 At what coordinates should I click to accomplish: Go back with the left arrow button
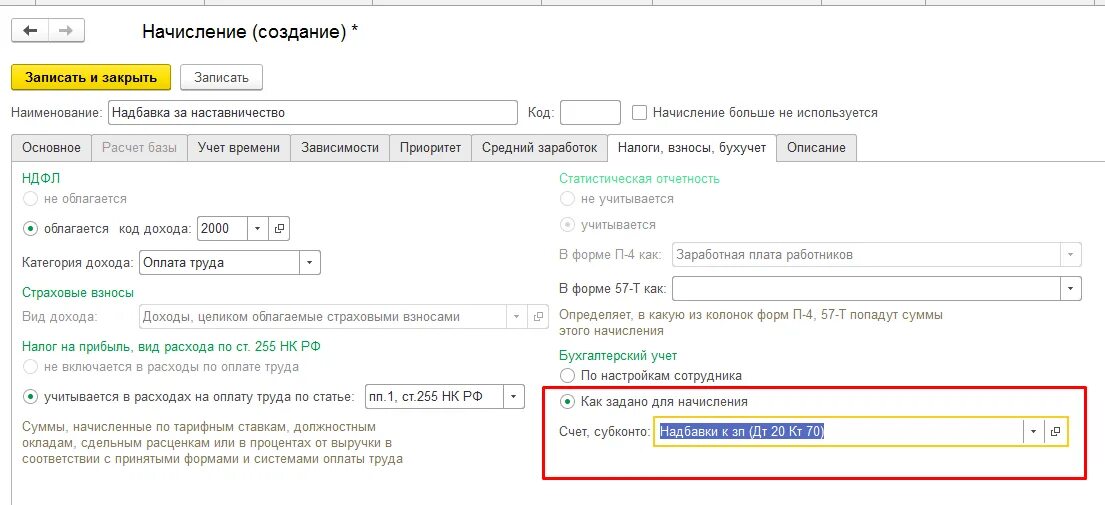point(30,31)
